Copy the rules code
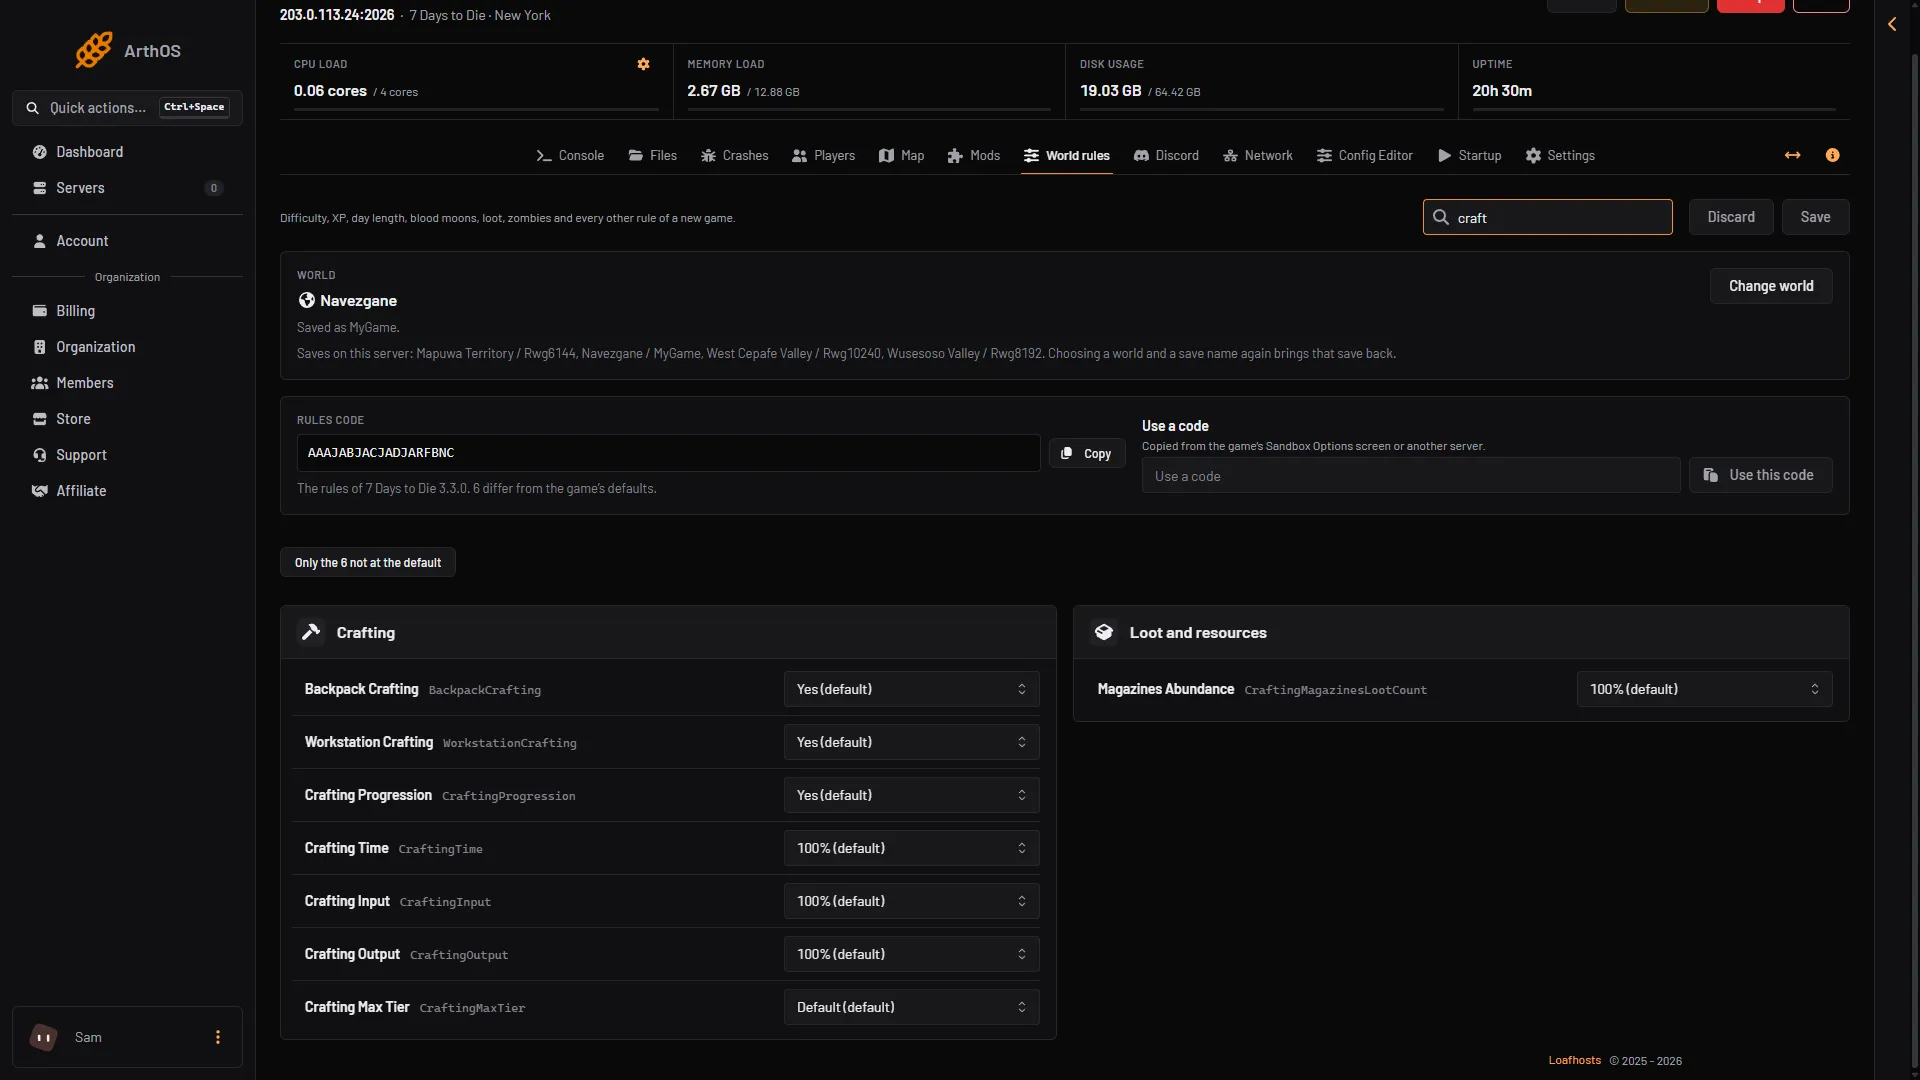1920x1080 pixels. 1086,453
